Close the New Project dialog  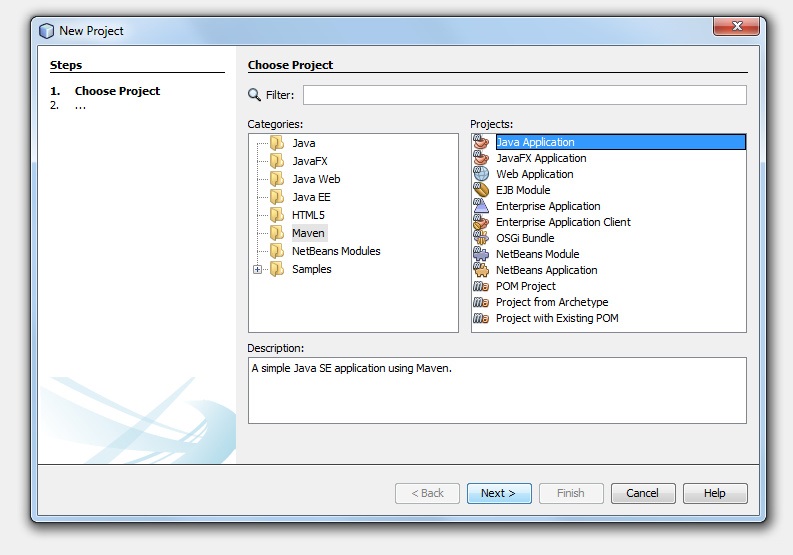point(737,26)
